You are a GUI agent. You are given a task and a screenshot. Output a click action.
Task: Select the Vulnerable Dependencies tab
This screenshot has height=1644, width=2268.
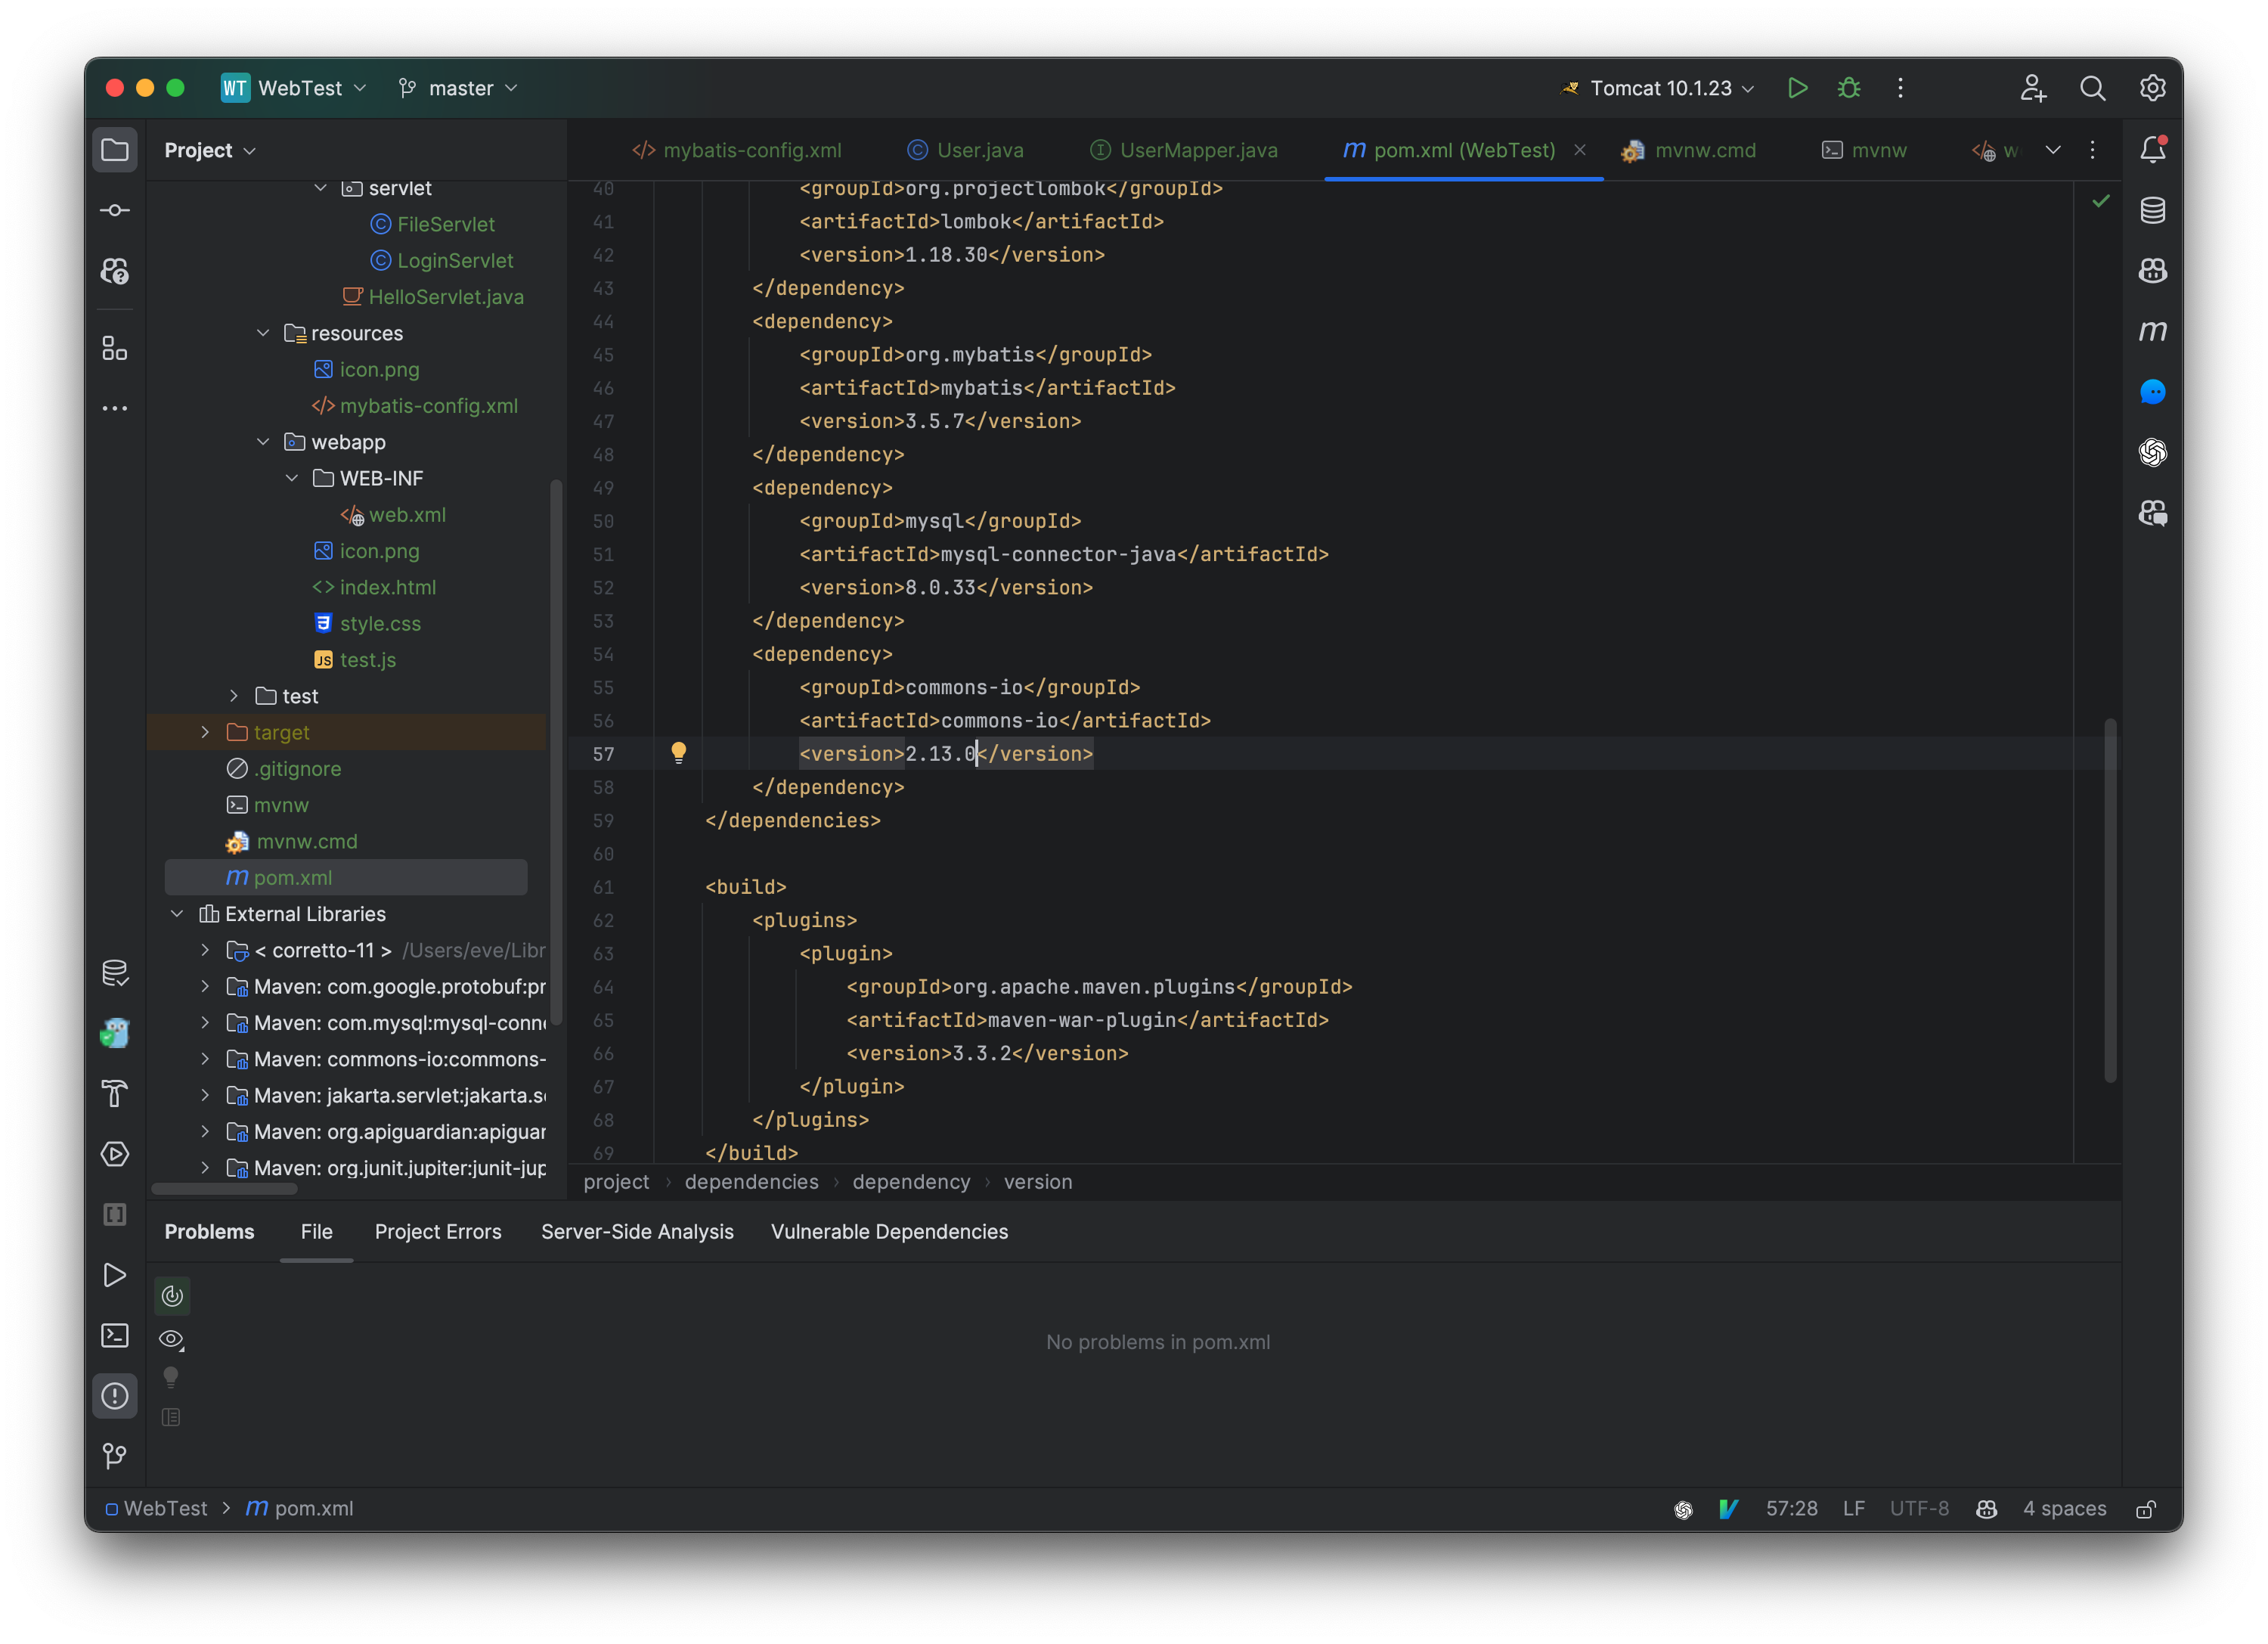[889, 1231]
